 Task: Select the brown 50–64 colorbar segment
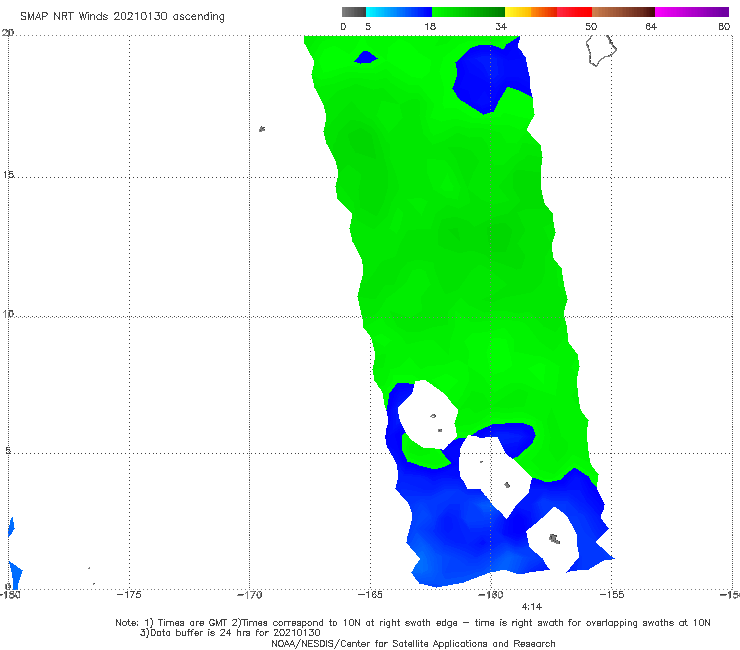tap(623, 12)
